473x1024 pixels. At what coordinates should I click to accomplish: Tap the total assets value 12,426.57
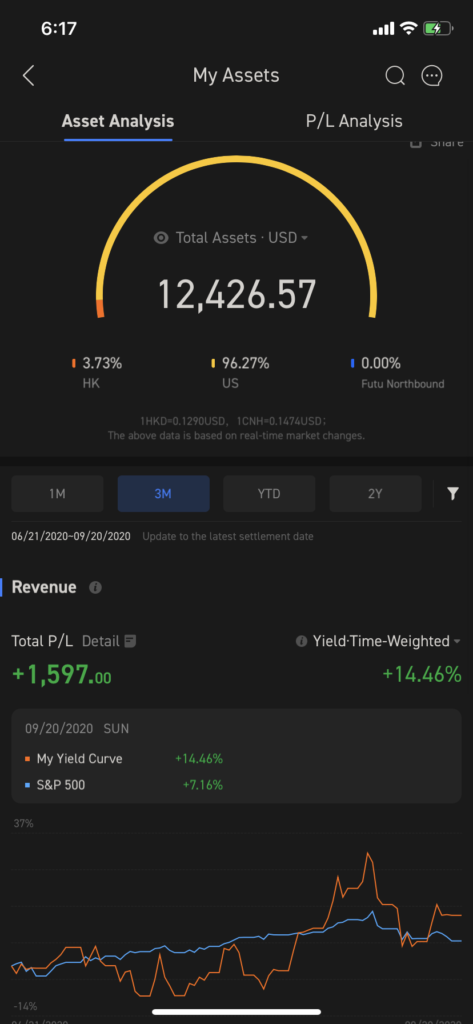(x=237, y=295)
